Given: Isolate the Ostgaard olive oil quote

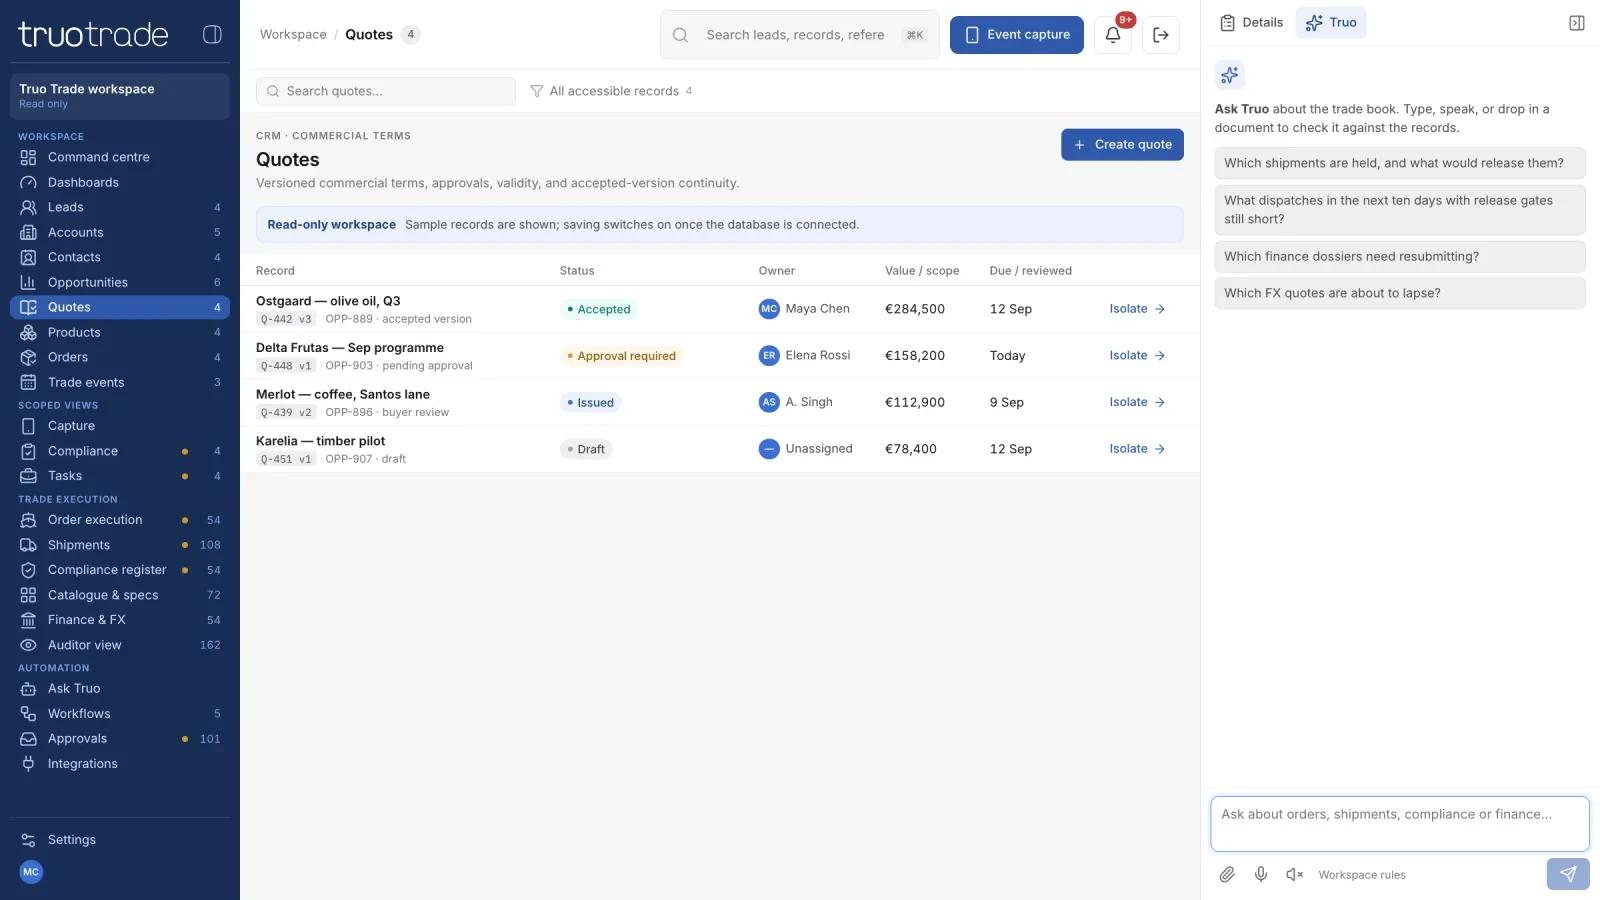Looking at the screenshot, I should click(x=1137, y=309).
